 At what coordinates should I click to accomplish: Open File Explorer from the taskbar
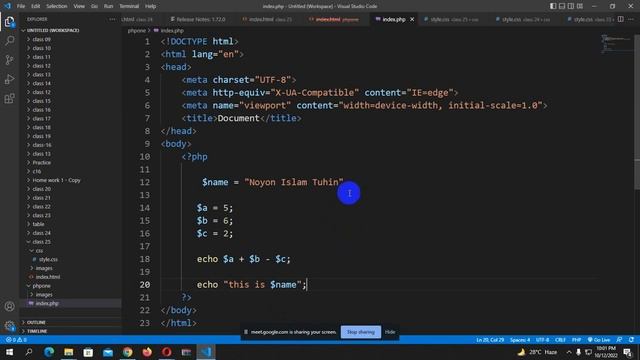tap(69, 352)
